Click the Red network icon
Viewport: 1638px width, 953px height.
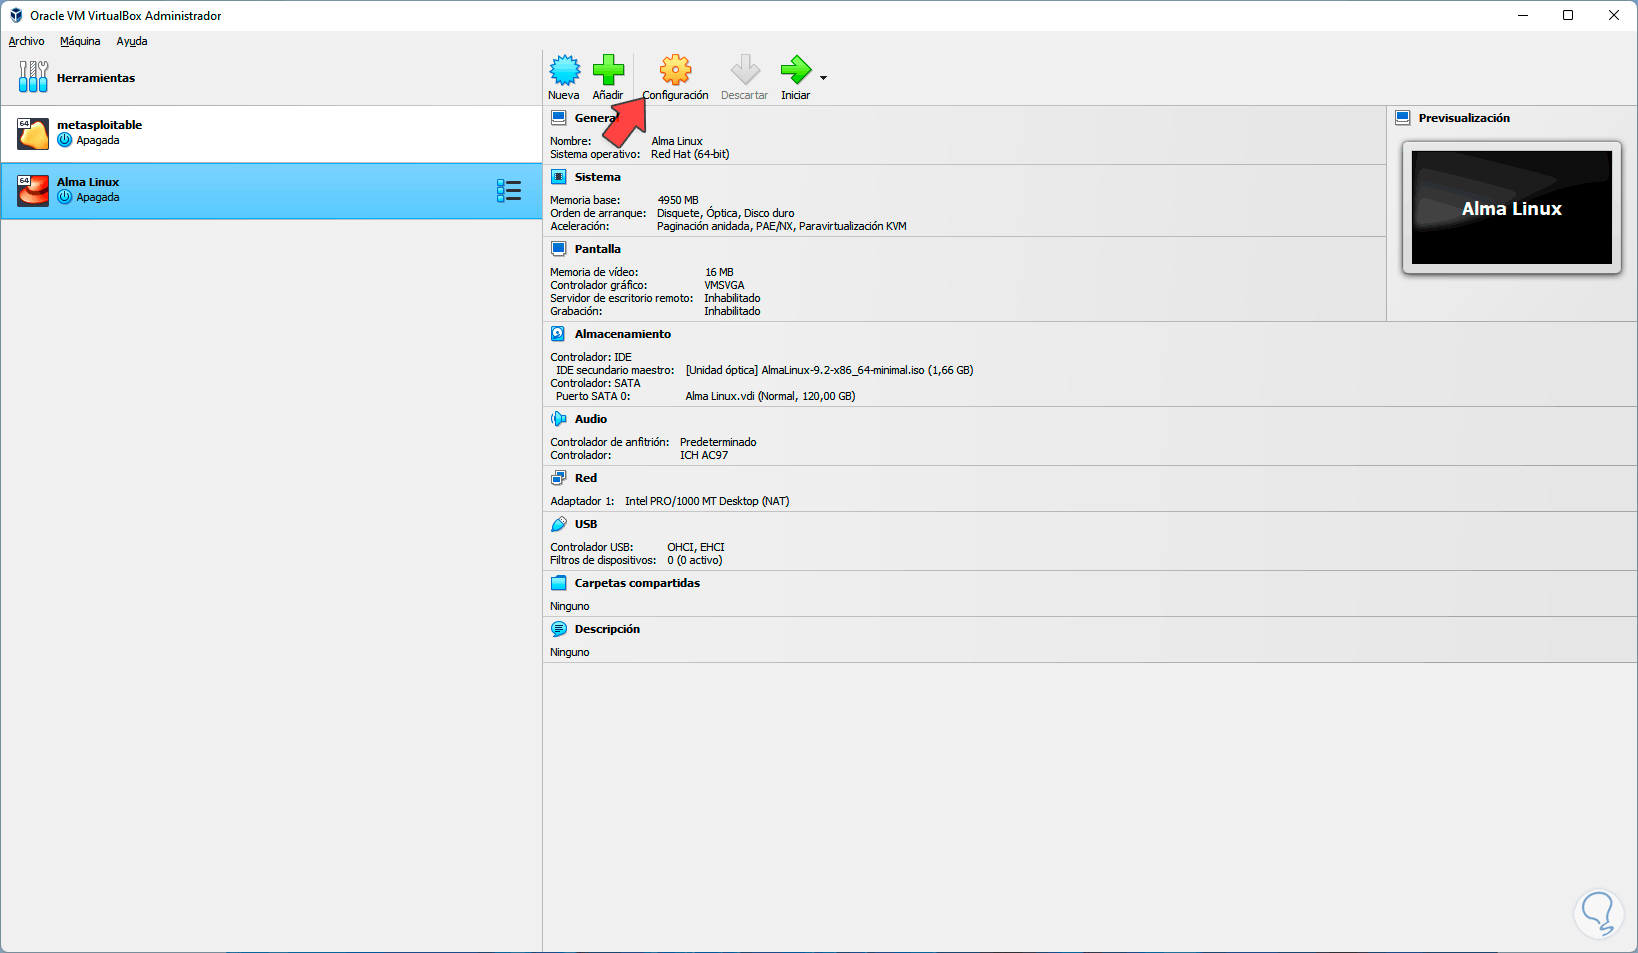(x=559, y=478)
